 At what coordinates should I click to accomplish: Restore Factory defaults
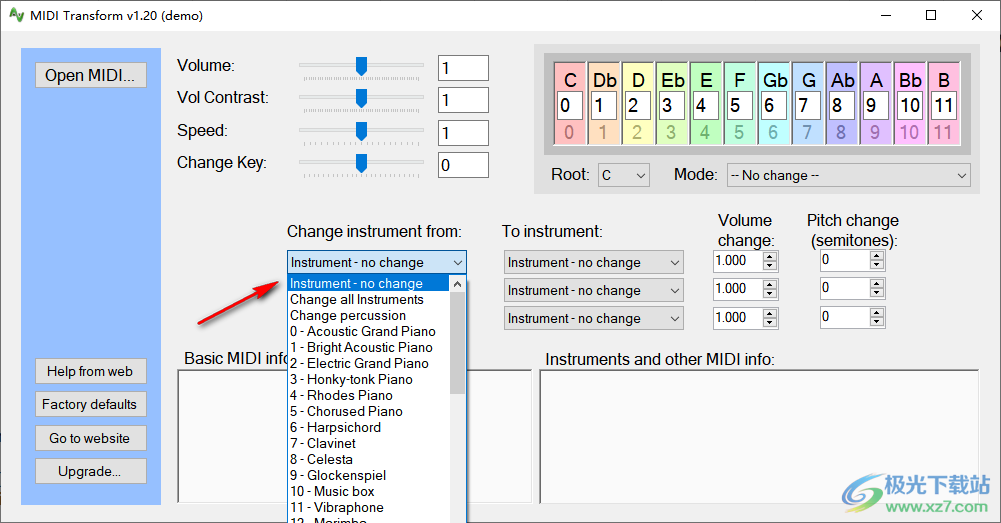[91, 404]
